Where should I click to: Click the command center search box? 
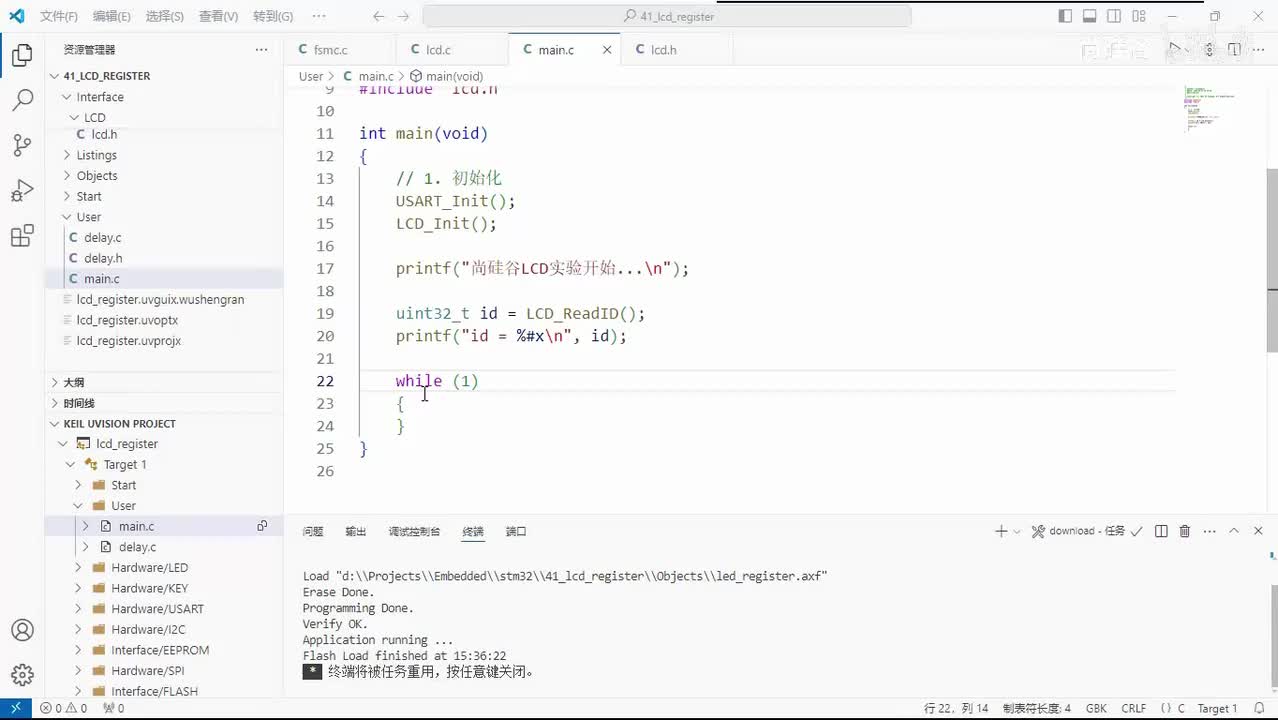click(x=667, y=16)
